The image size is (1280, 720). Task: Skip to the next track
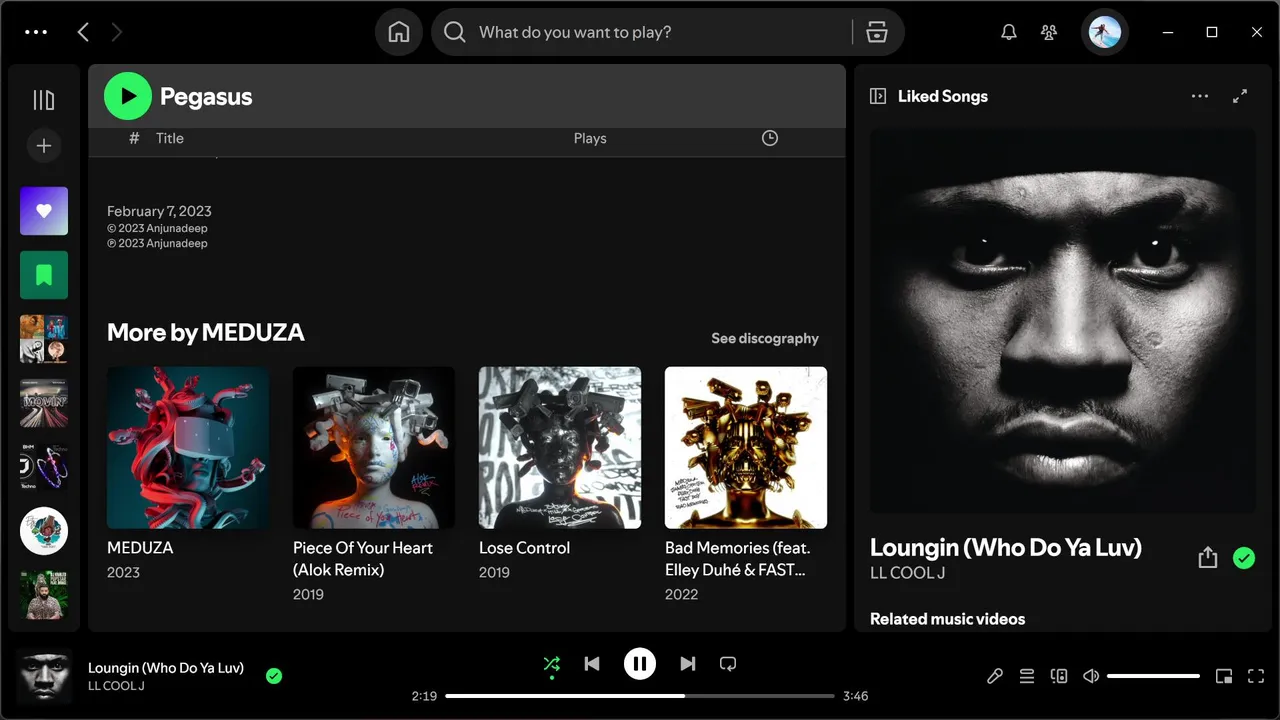click(x=688, y=663)
